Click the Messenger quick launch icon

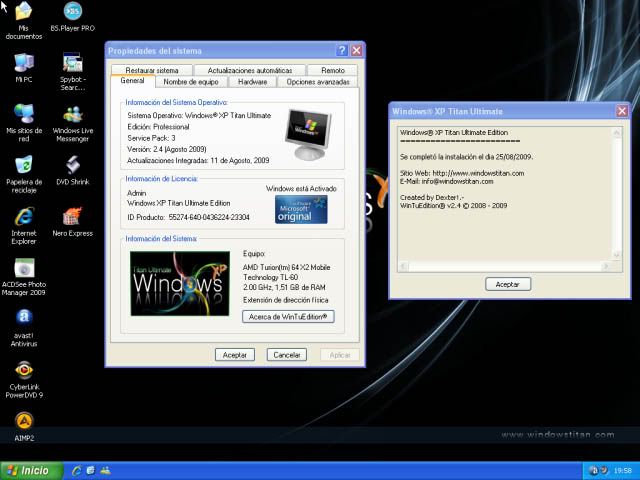[x=105, y=471]
